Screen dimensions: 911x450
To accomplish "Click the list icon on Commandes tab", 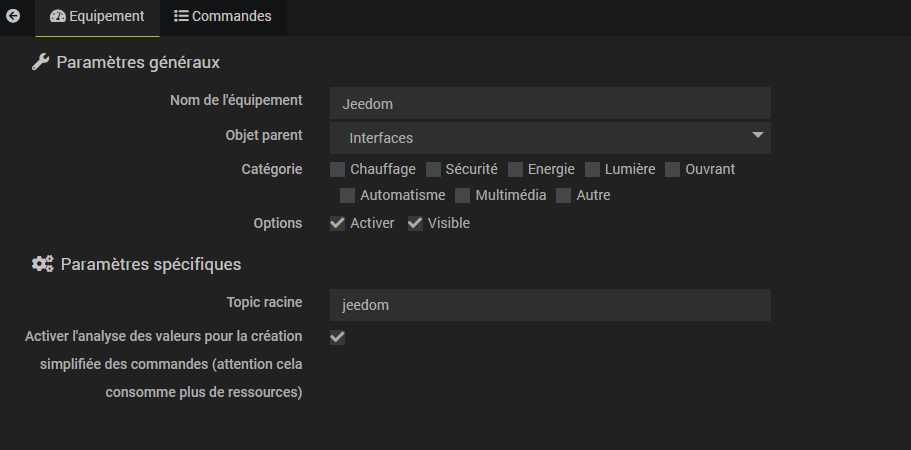I will click(181, 16).
